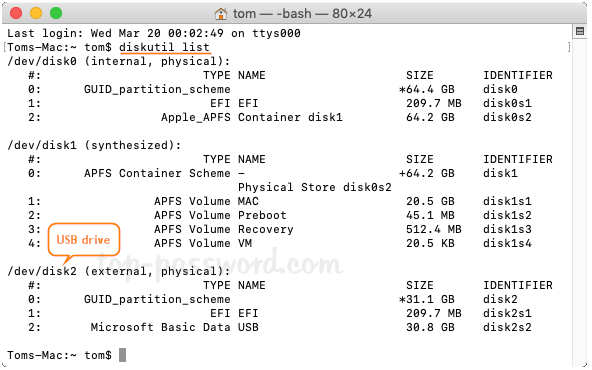This screenshot has width=592, height=370.
Task: Click the yellow minimize window button
Action: (x=36, y=13)
